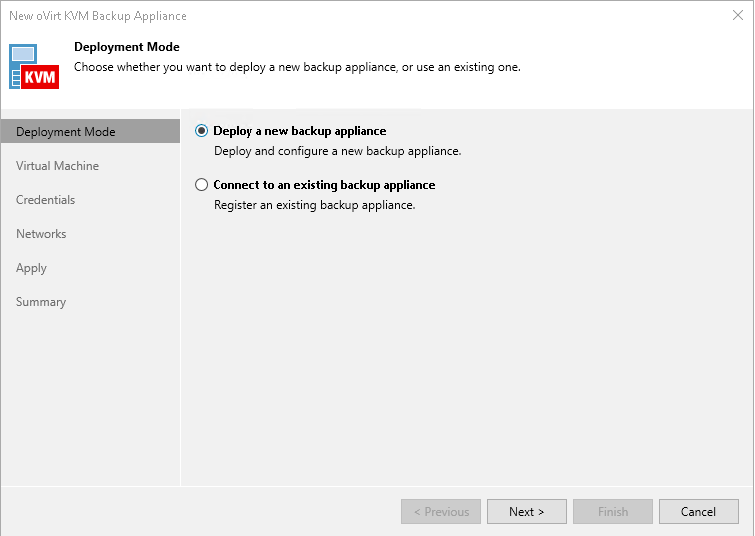Click the window title bar text
The image size is (755, 536).
click(98, 16)
